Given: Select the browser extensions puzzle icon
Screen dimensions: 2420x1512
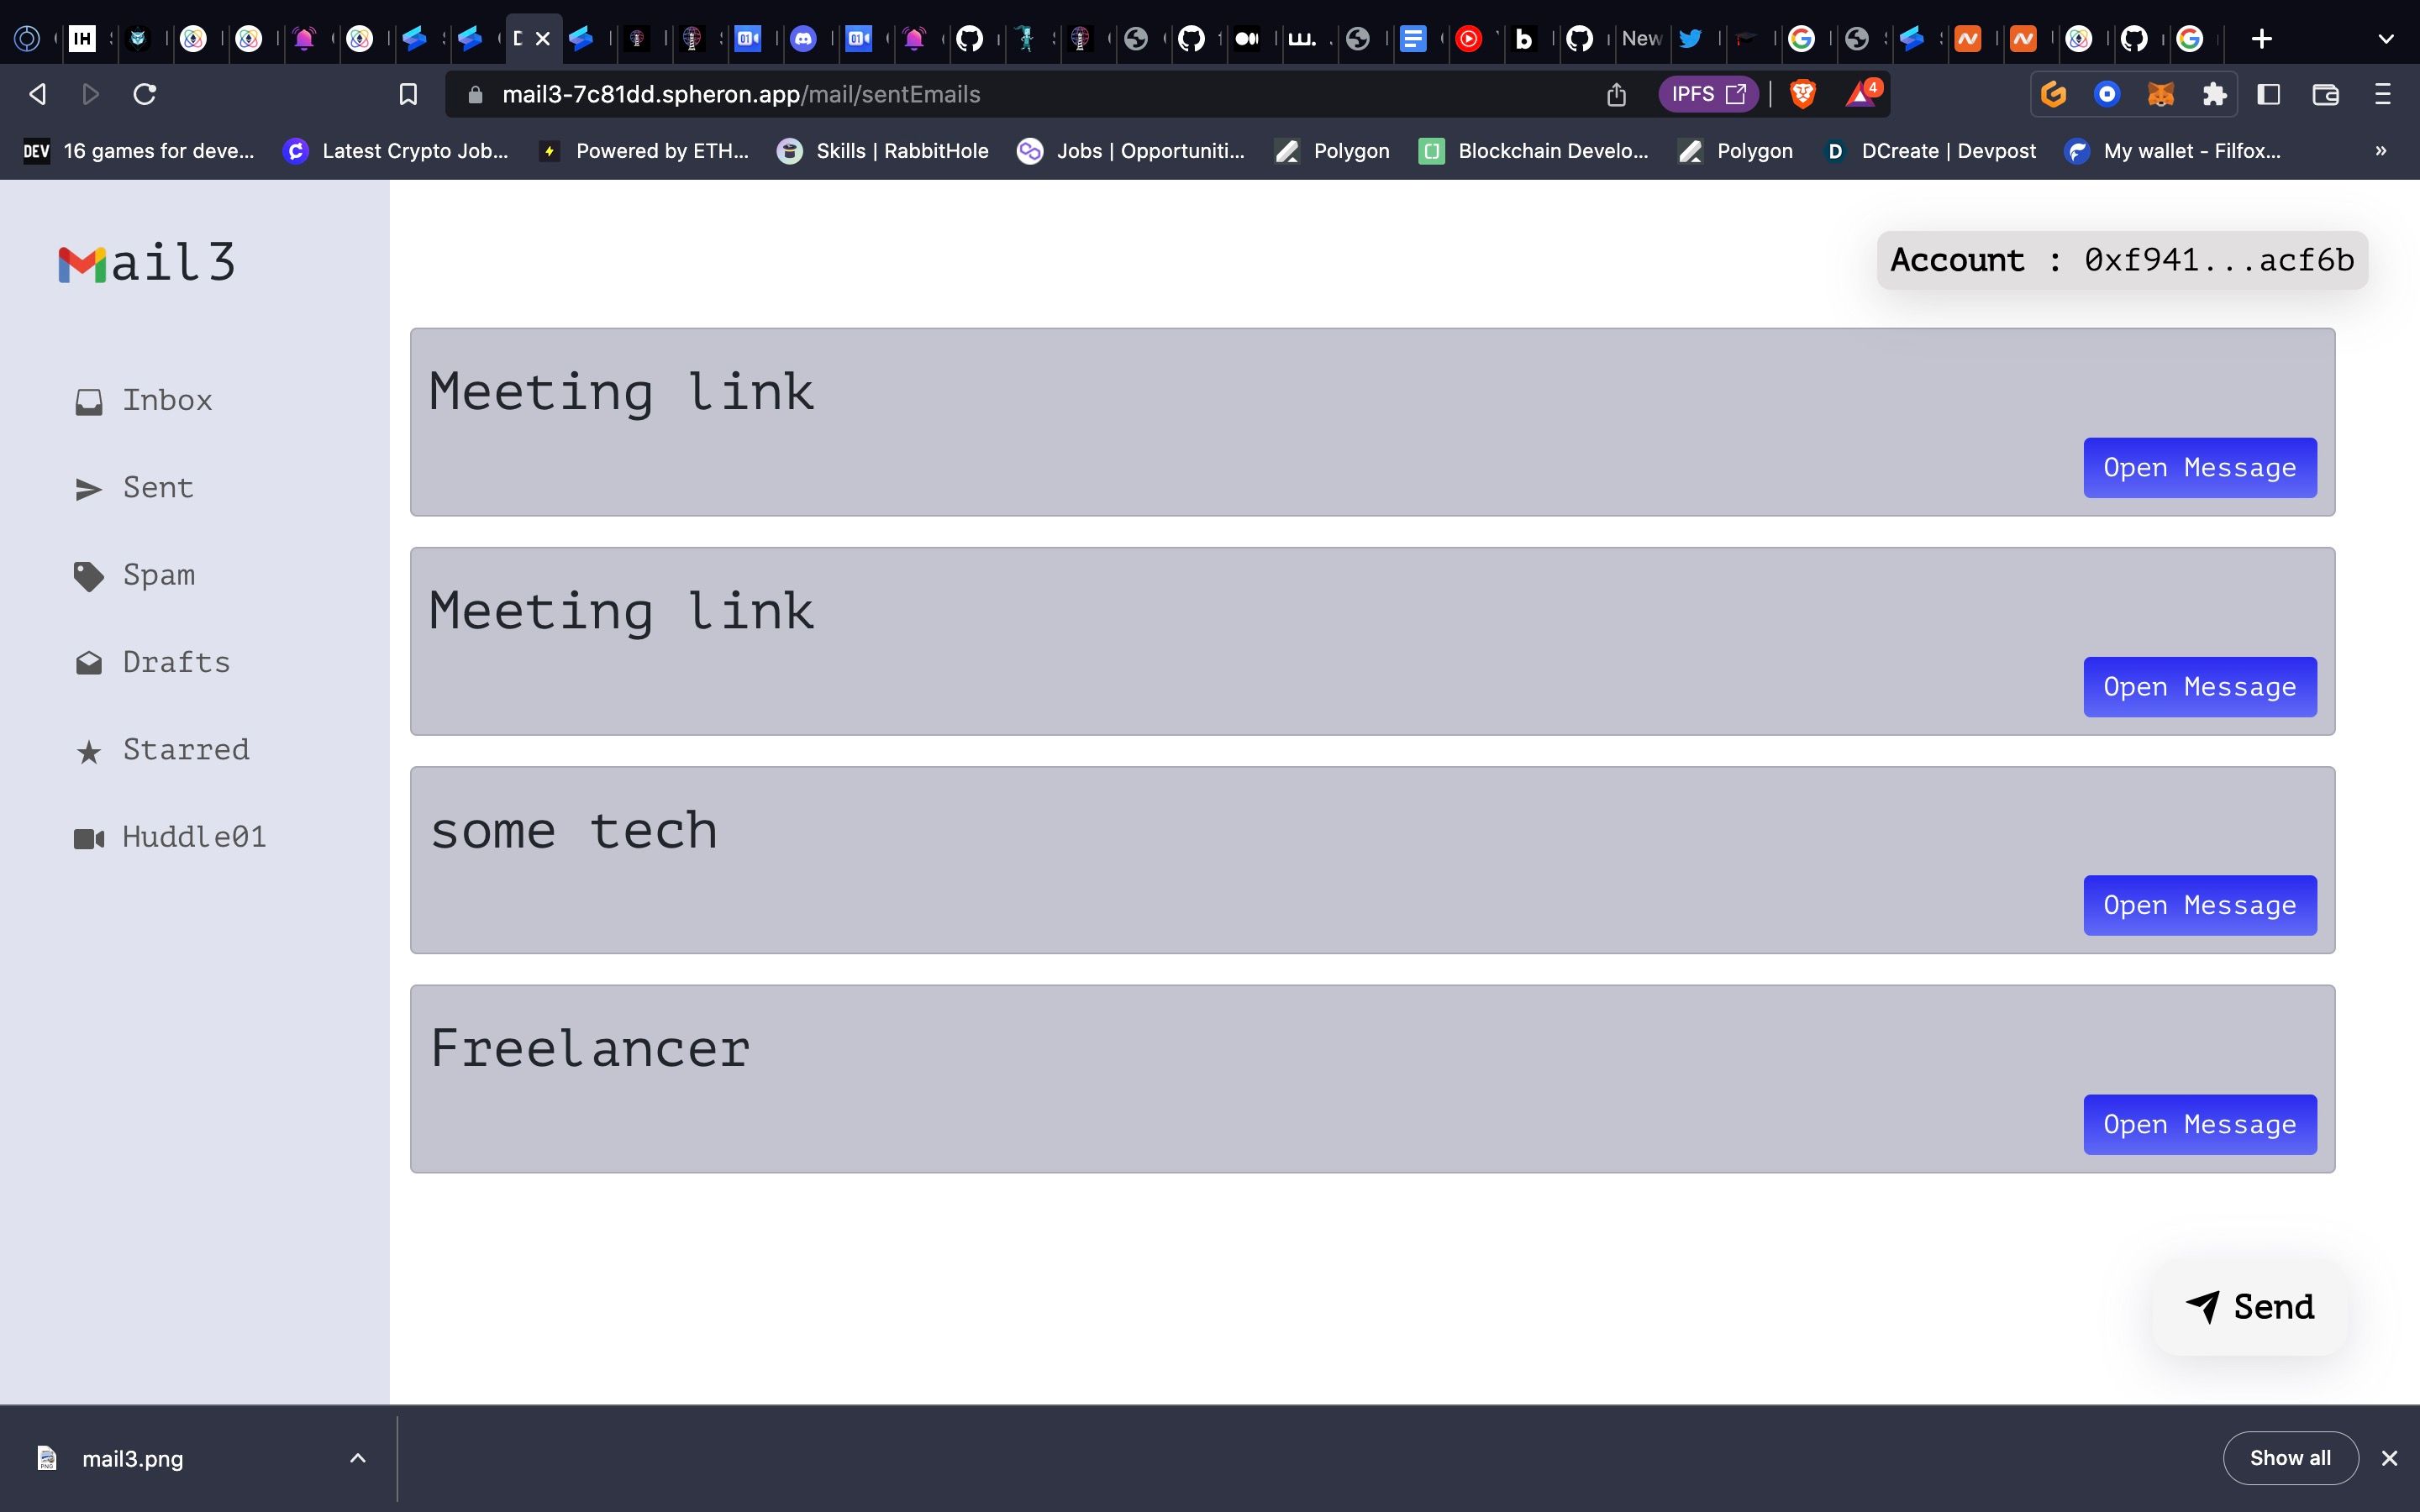Looking at the screenshot, I should tap(2214, 94).
